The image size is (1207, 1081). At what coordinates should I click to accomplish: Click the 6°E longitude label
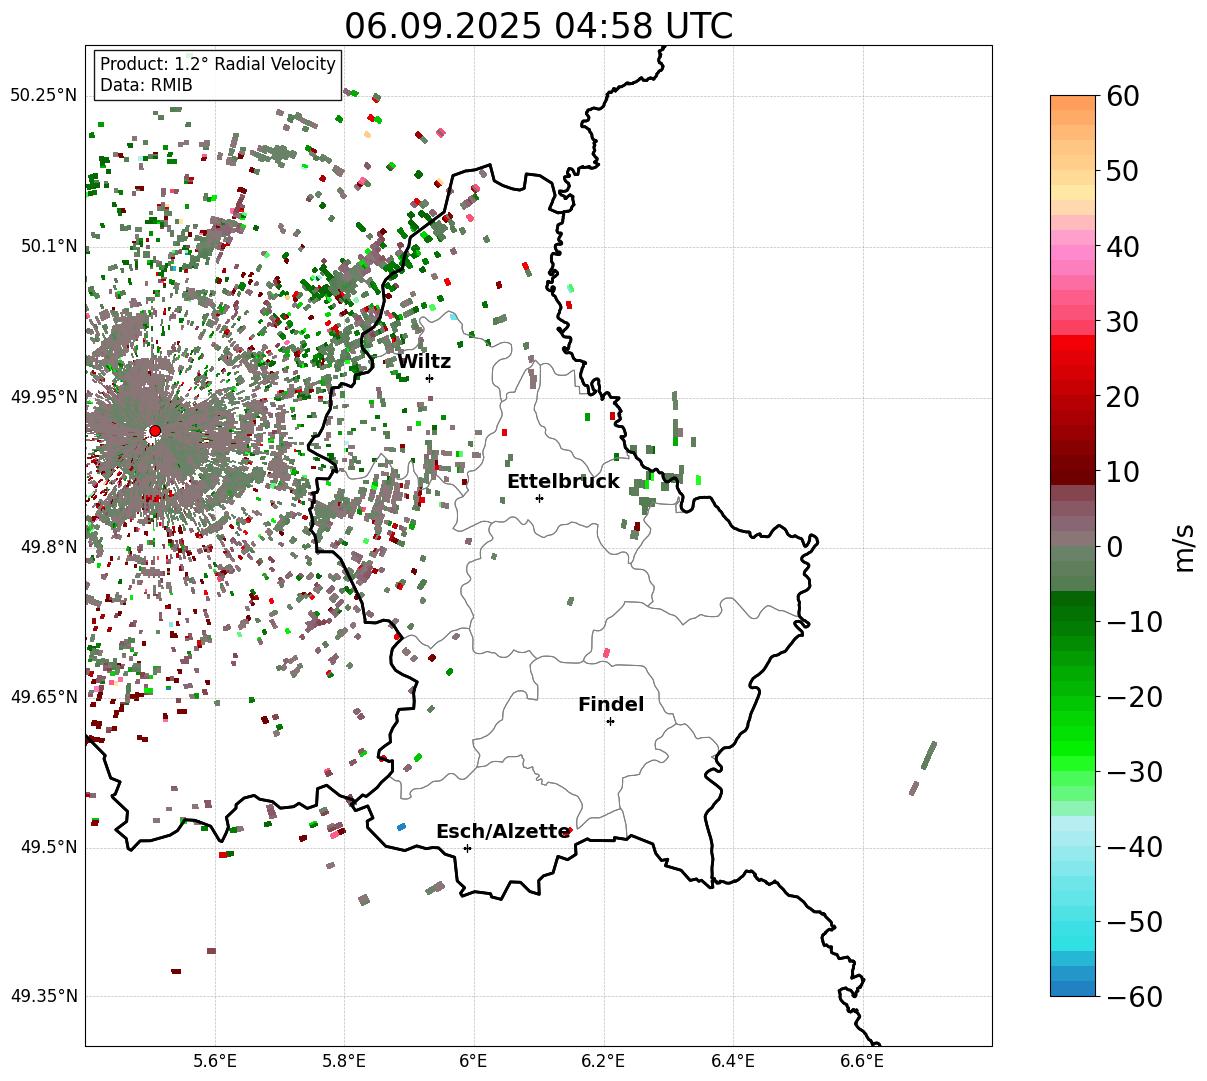pos(473,1060)
